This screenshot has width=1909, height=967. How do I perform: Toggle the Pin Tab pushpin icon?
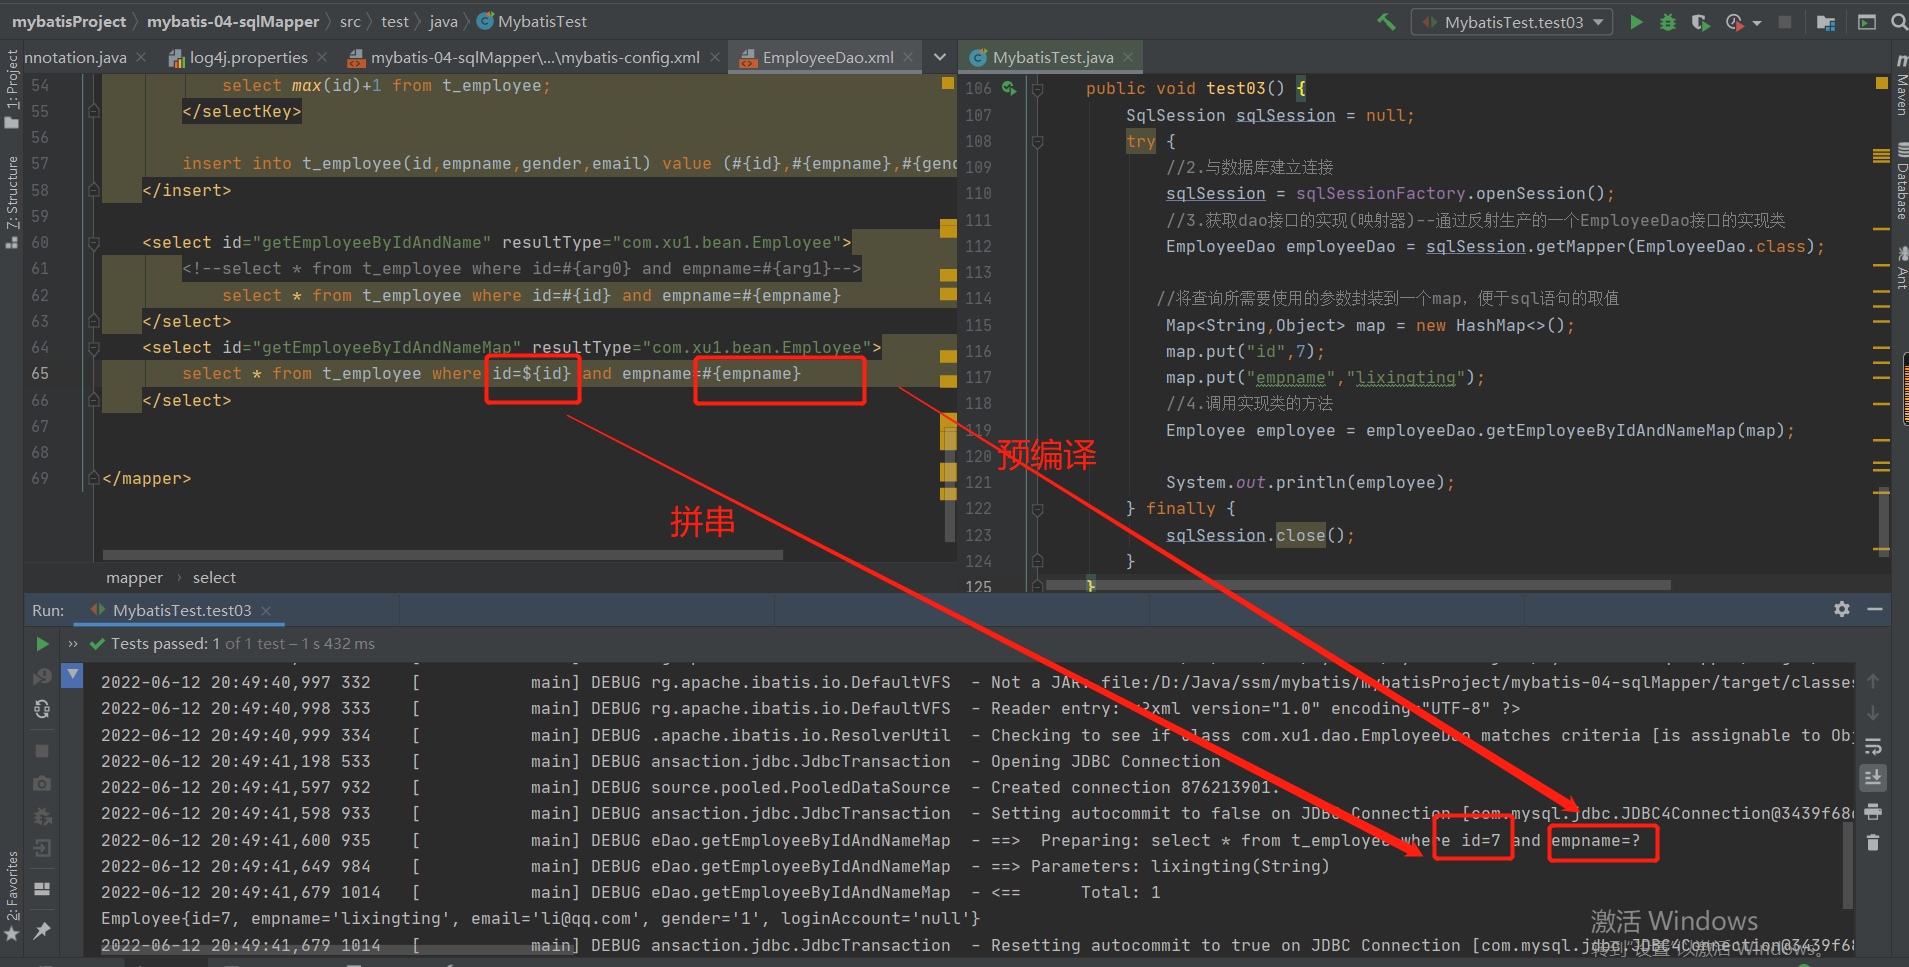42,930
